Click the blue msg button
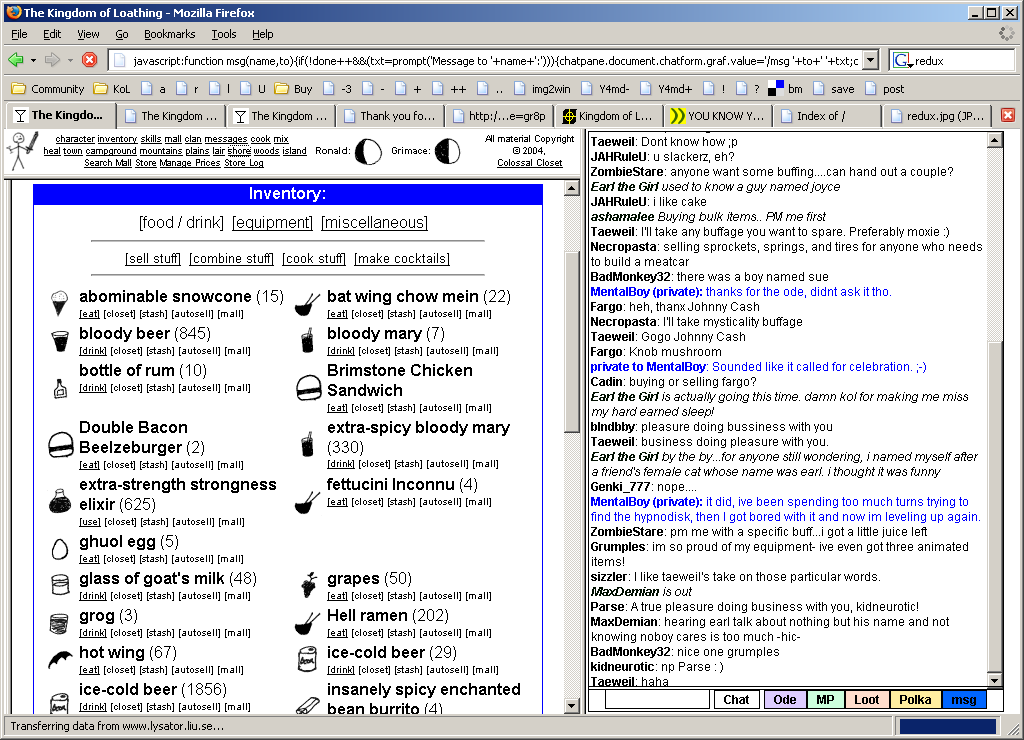Image resolution: width=1024 pixels, height=740 pixels. point(964,700)
